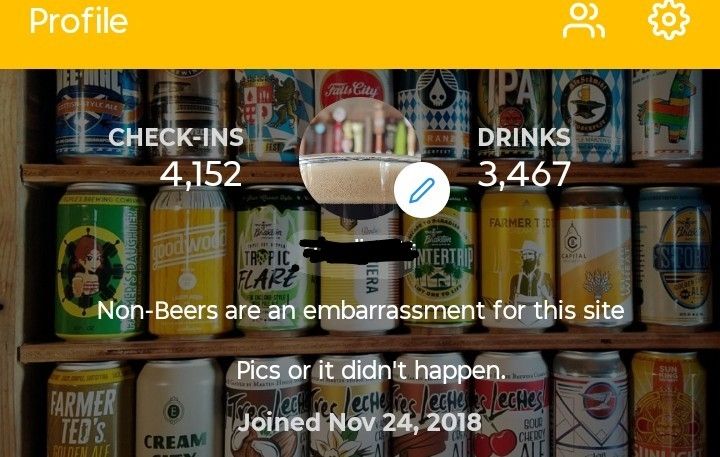
Task: Tap the Profile header title
Action: coord(79,21)
